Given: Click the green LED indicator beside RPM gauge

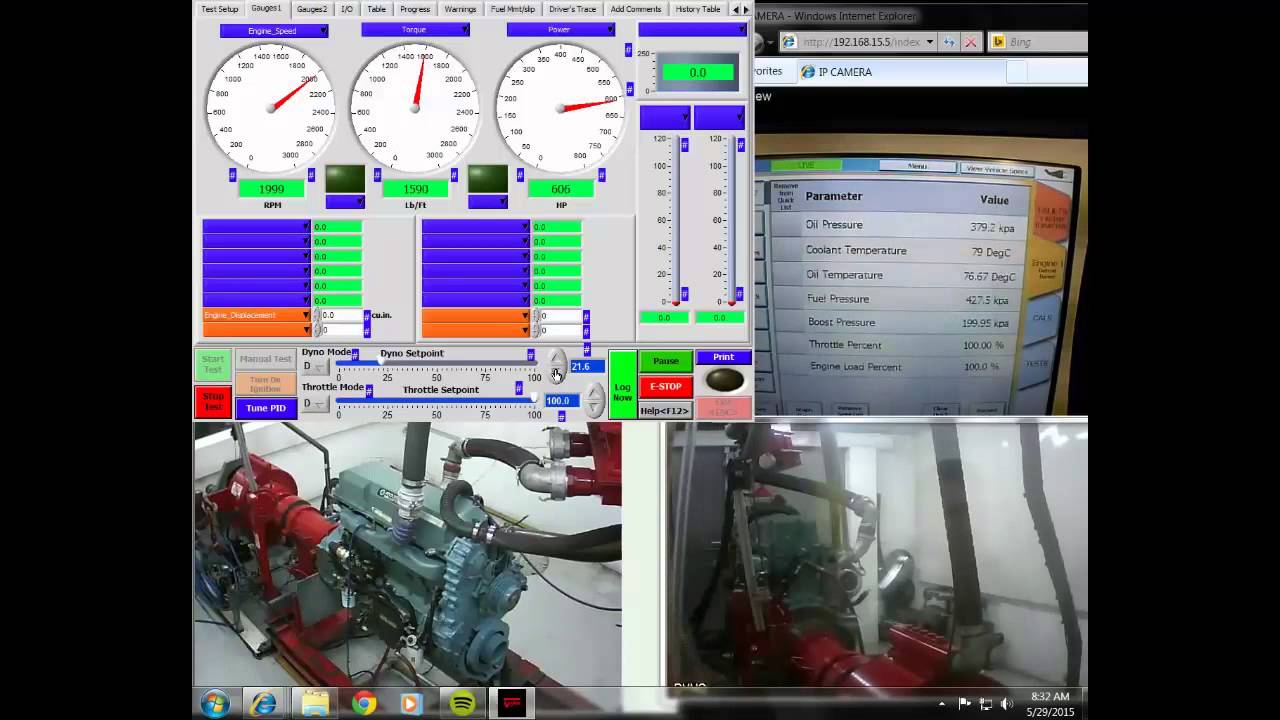Looking at the screenshot, I should (345, 179).
